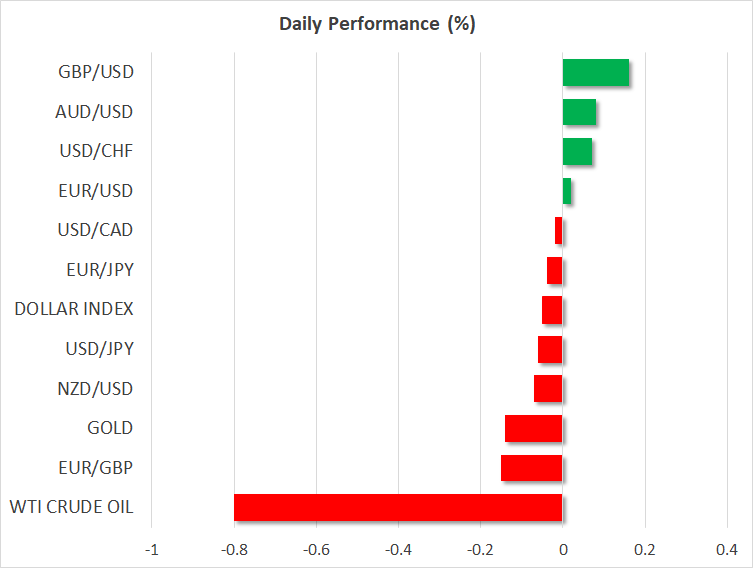Viewport: 753px width, 568px height.
Task: Select the 0.4 horizontal axis tick label
Action: (727, 550)
